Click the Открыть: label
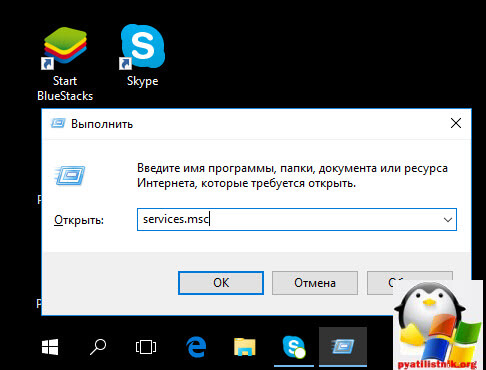 79,220
